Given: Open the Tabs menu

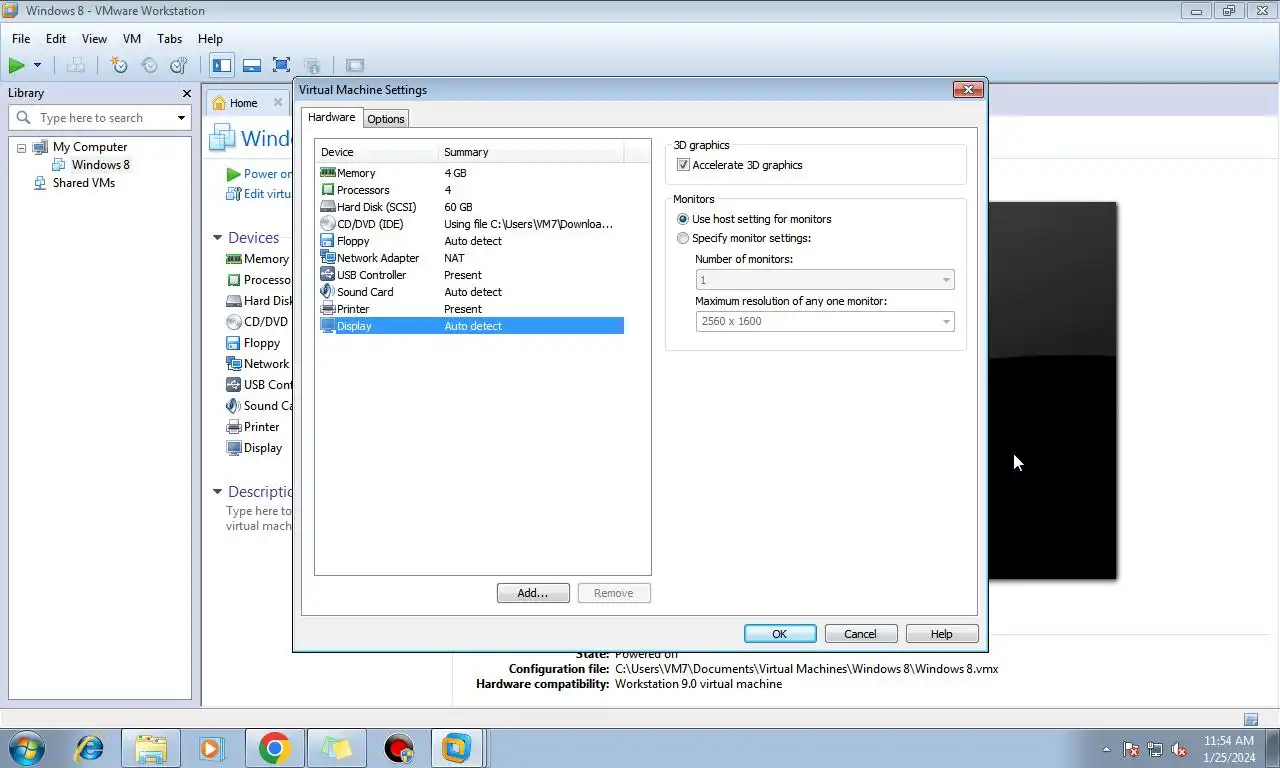Looking at the screenshot, I should 170,39.
